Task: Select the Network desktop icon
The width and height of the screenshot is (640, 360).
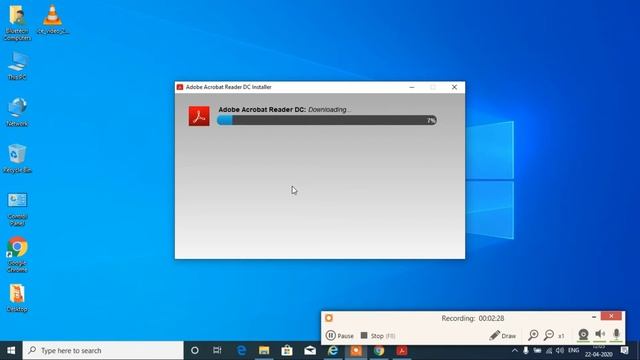Action: [17, 112]
